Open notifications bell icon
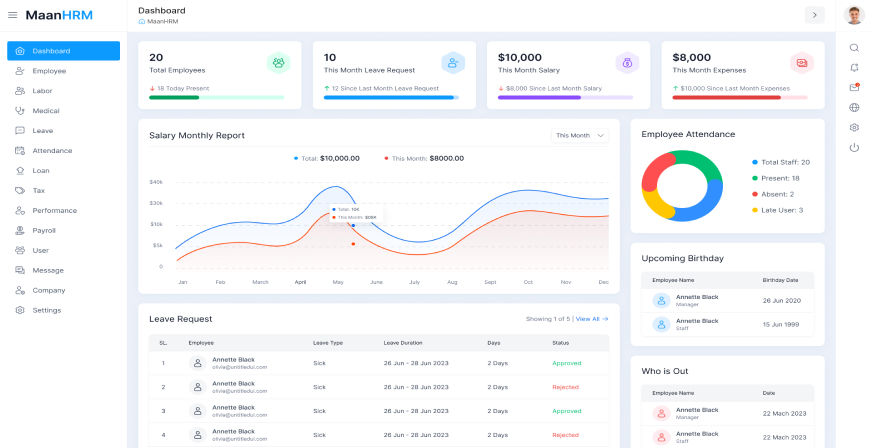Viewport: 873px width, 448px height. [x=854, y=67]
